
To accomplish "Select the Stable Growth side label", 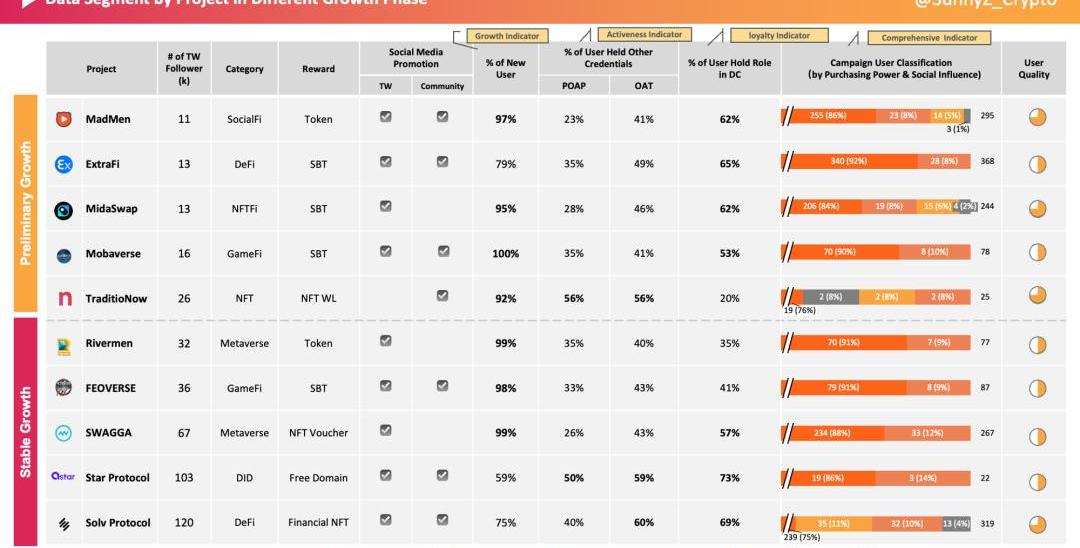I will point(25,432).
